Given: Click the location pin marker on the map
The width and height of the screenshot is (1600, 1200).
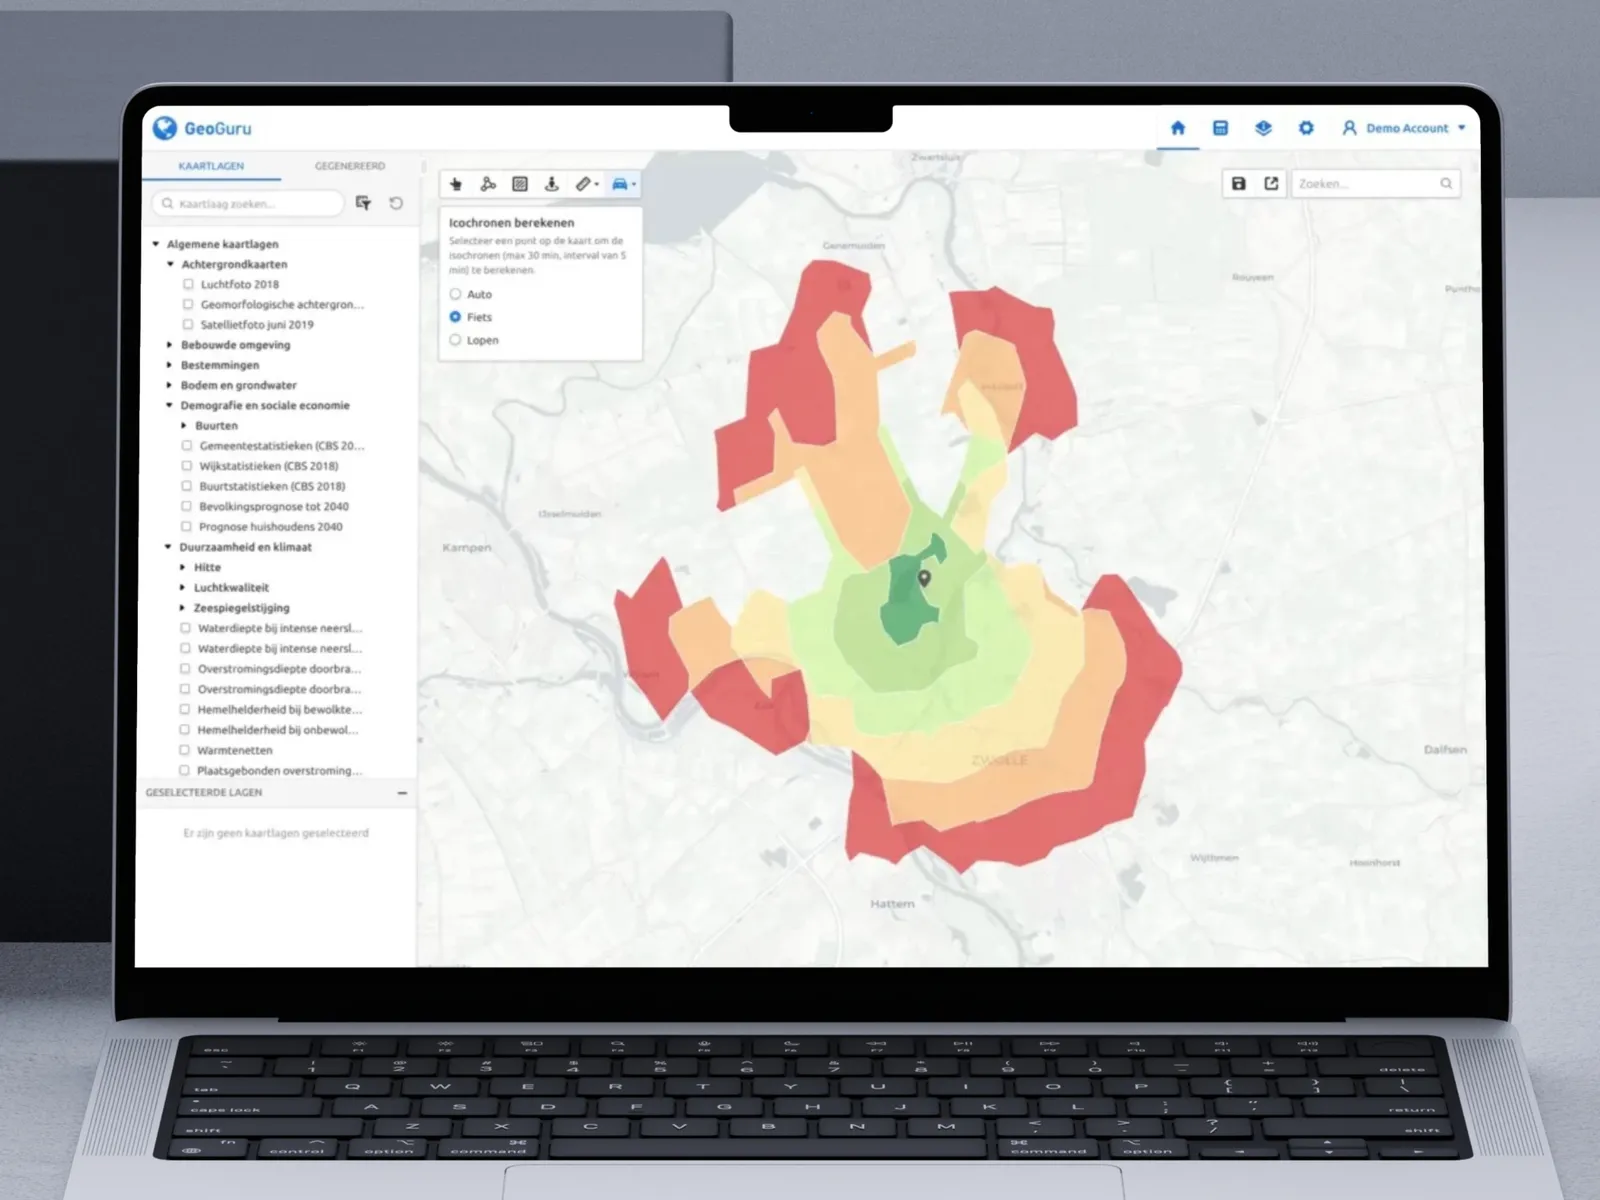Looking at the screenshot, I should [x=924, y=579].
